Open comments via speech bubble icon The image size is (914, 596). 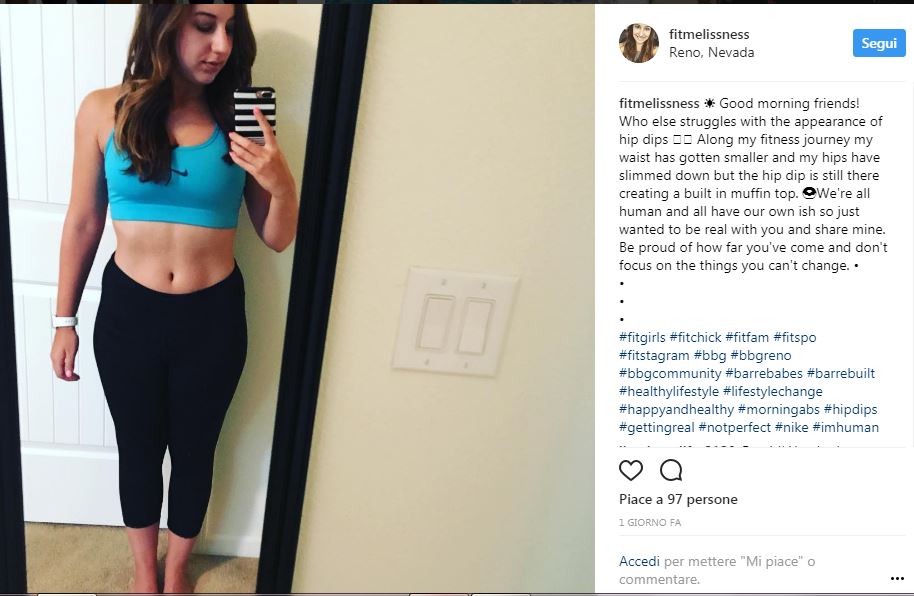671,470
